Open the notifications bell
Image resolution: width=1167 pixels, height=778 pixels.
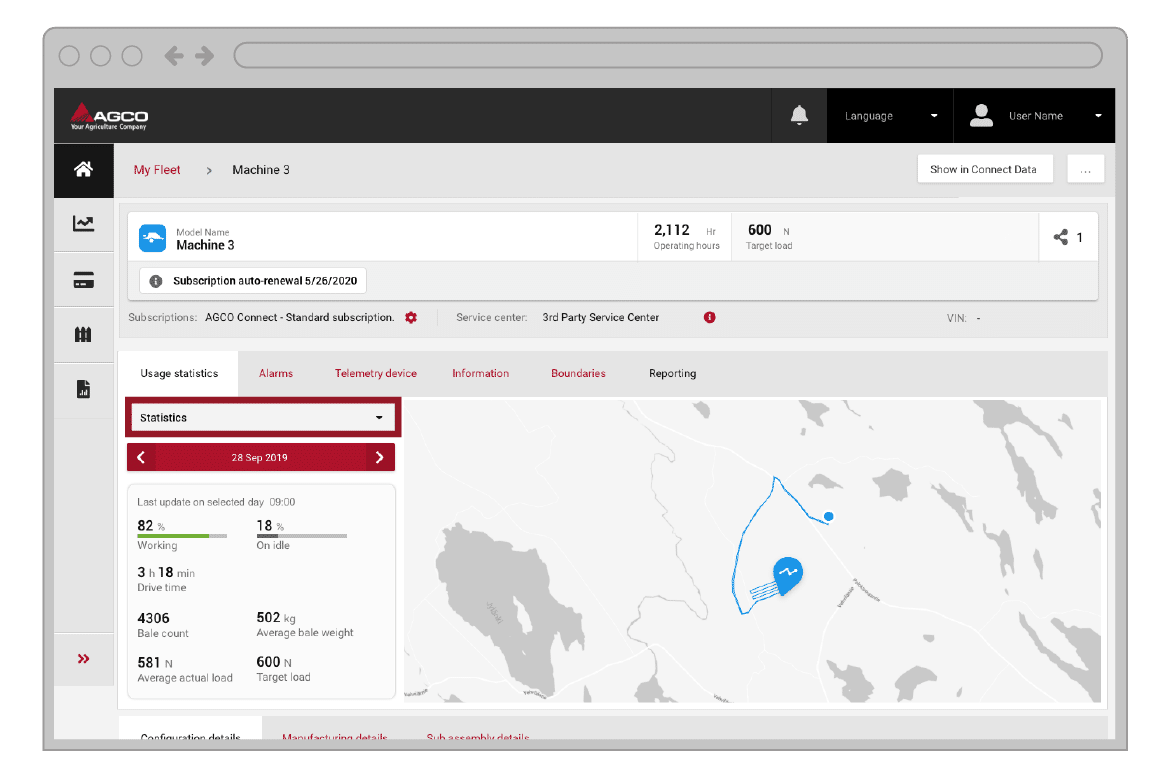pyautogui.click(x=799, y=115)
